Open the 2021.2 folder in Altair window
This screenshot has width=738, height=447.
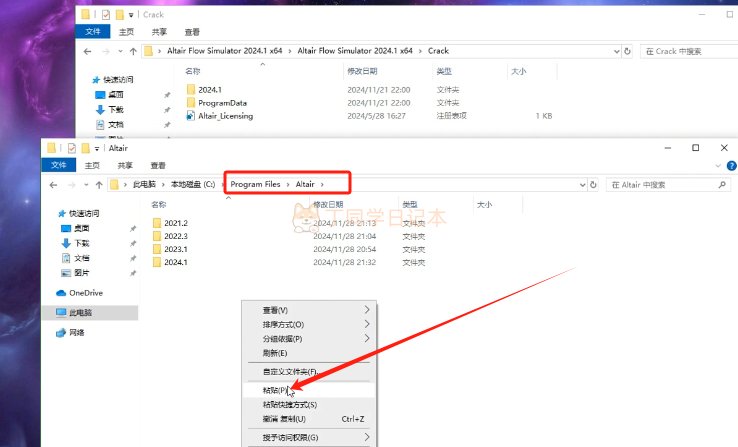[170, 223]
